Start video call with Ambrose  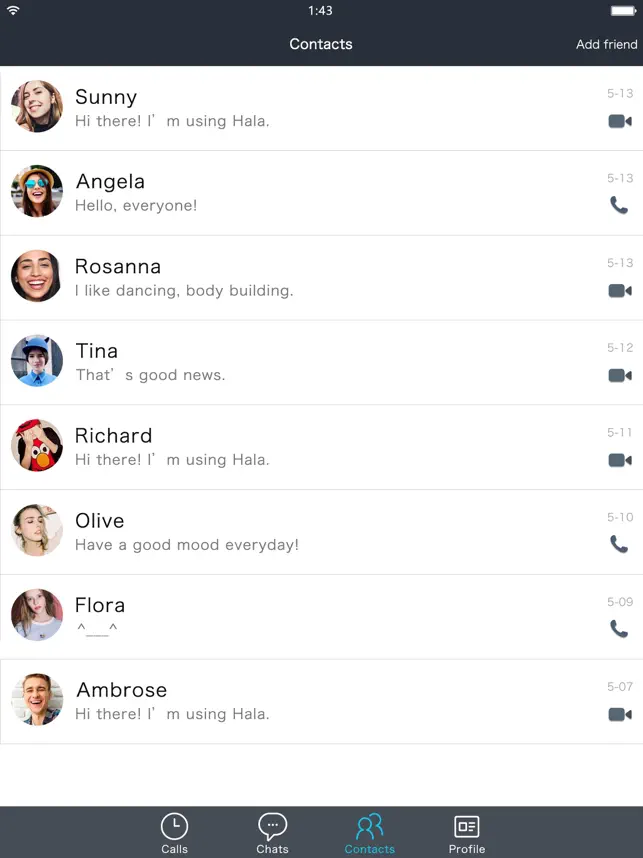click(619, 714)
